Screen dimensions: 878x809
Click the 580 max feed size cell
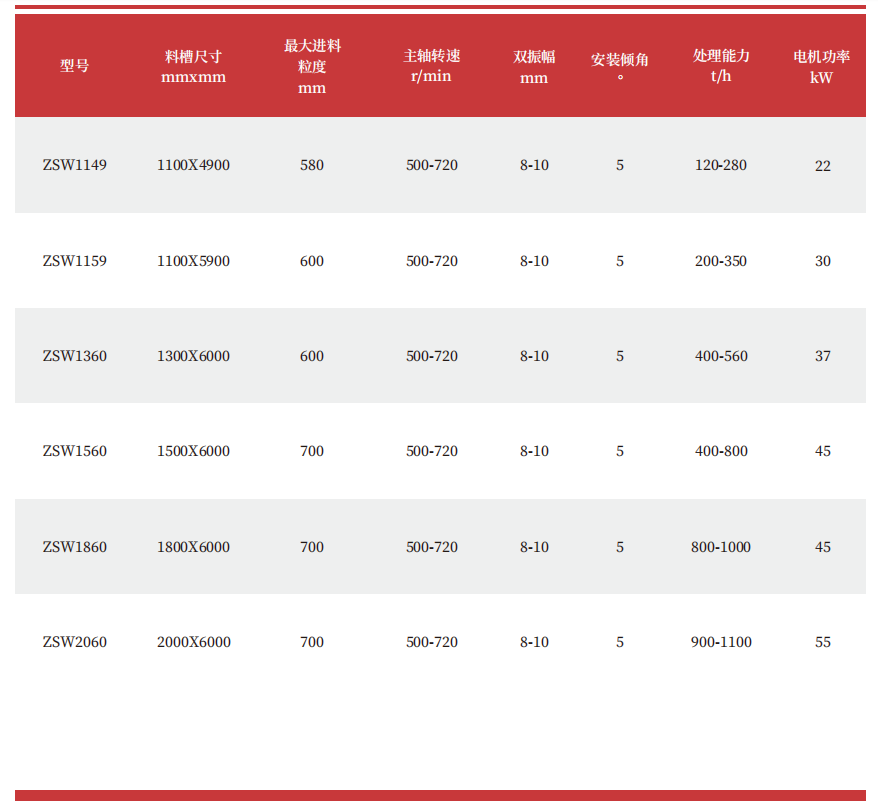[312, 165]
